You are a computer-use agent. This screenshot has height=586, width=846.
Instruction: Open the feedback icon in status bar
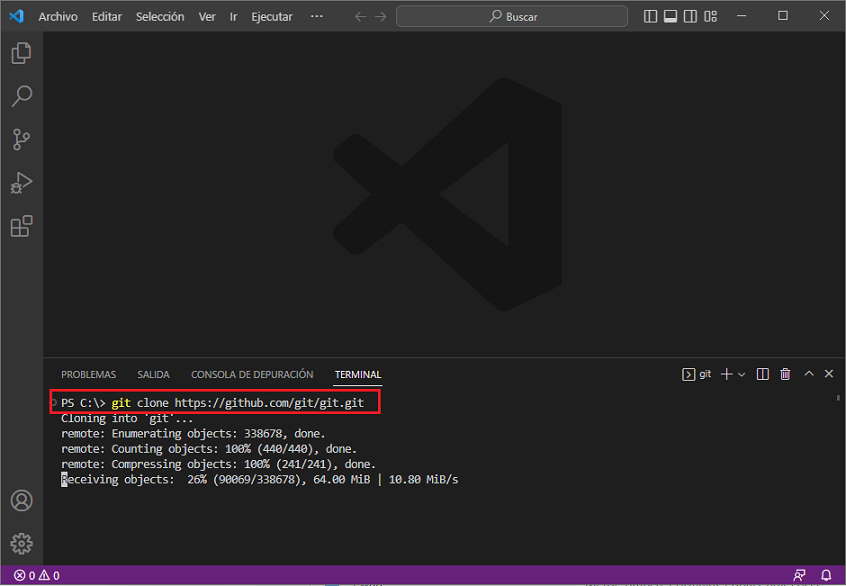point(800,575)
